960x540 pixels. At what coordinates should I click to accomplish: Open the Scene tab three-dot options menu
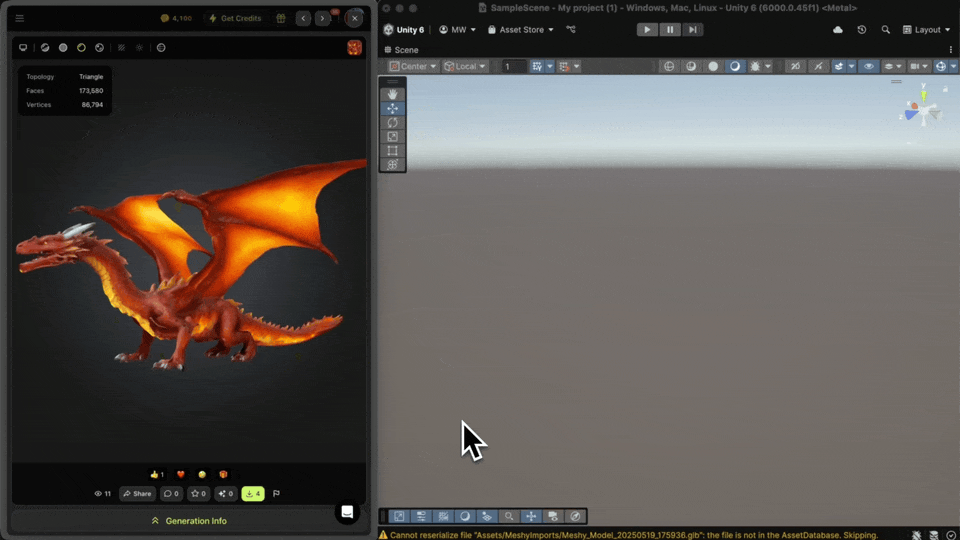951,50
